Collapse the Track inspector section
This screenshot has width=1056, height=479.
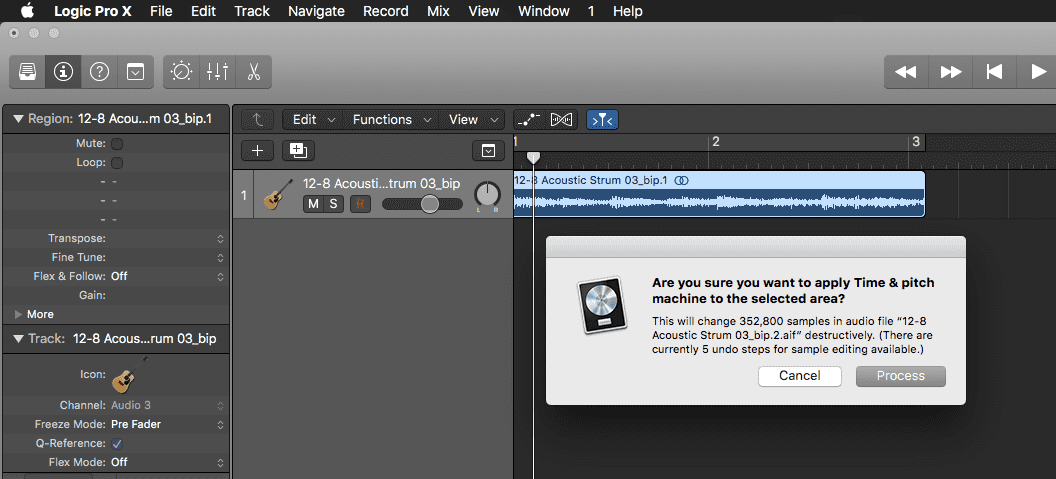tap(18, 339)
